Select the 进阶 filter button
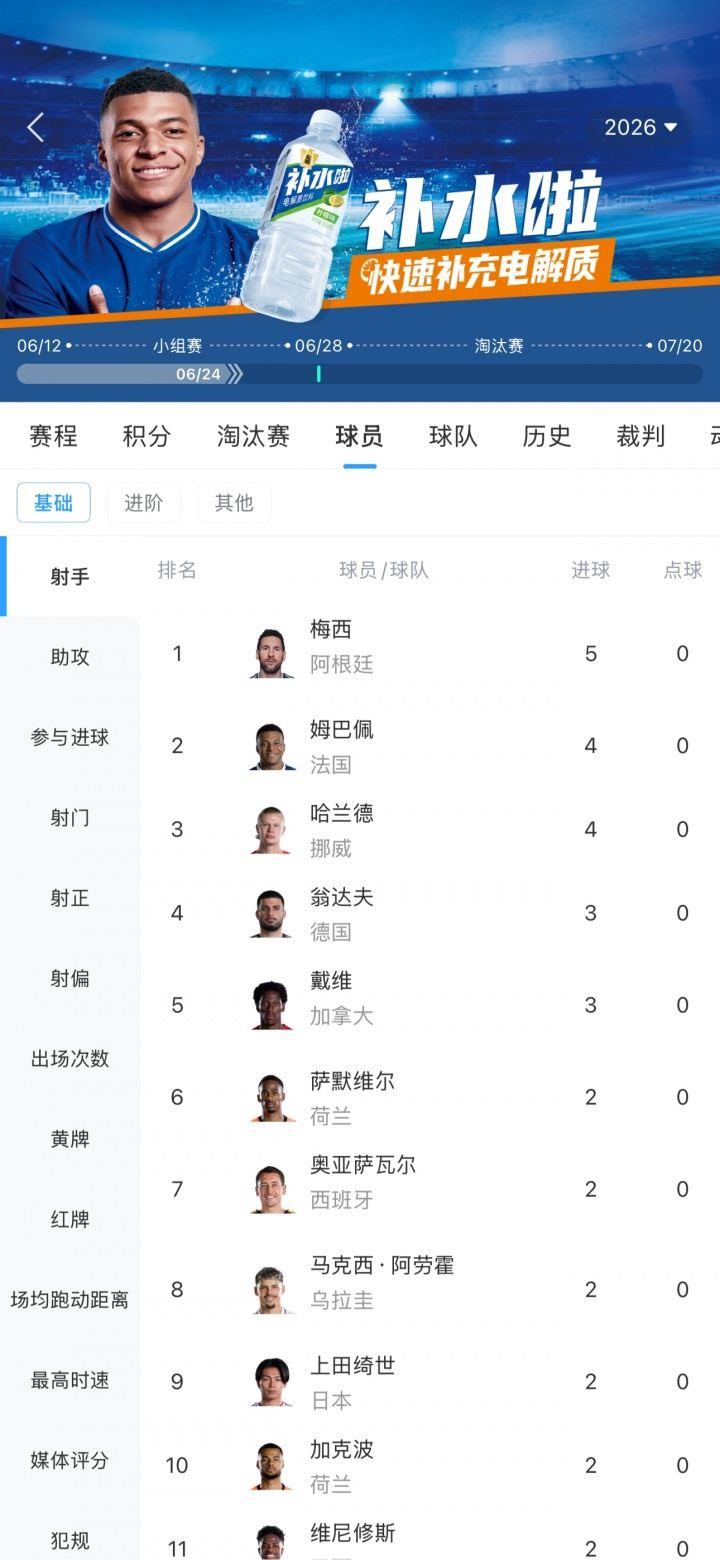The image size is (720, 1560). [x=144, y=502]
